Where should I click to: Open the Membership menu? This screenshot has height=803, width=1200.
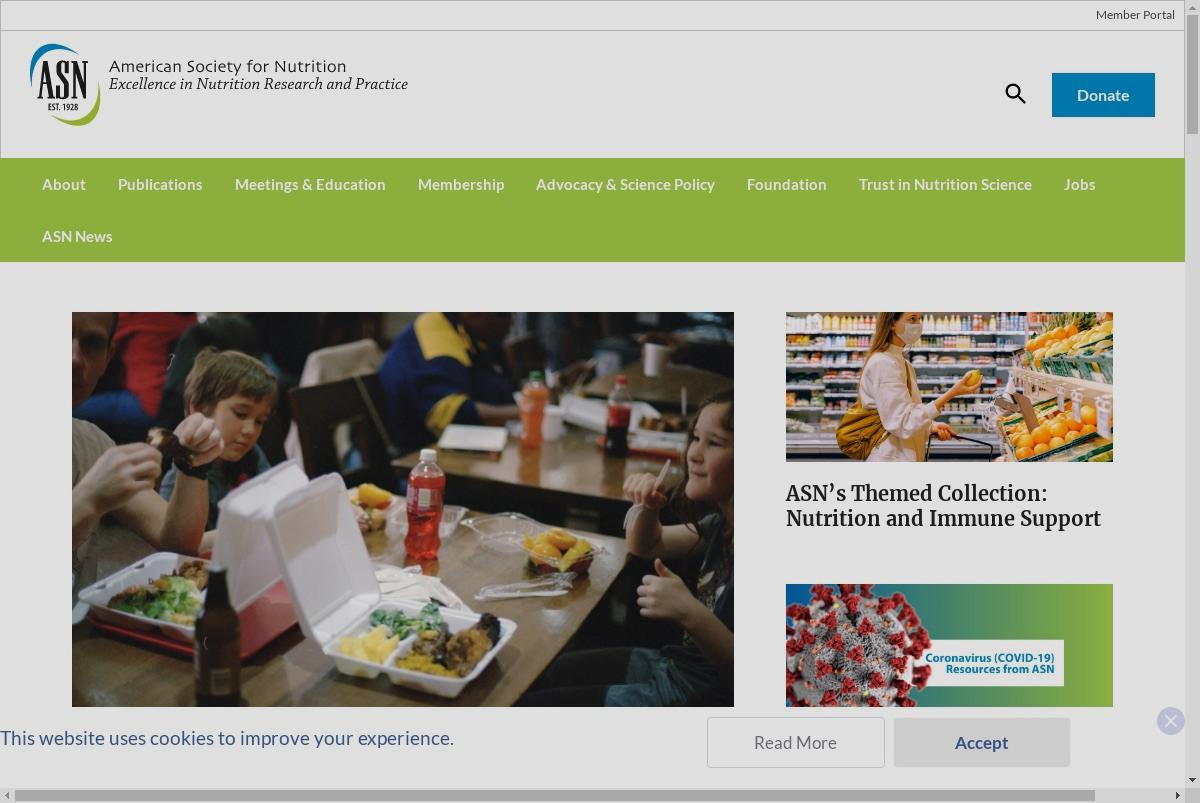(x=461, y=184)
